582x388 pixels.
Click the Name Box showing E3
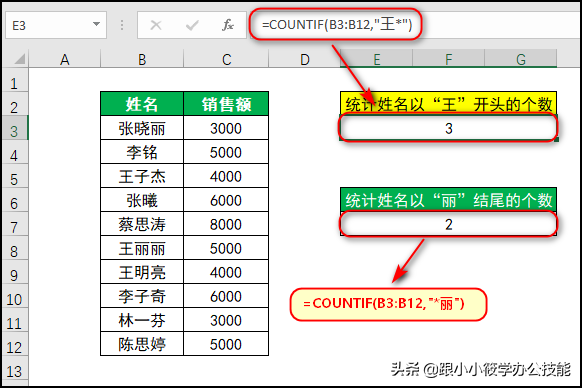tap(56, 25)
